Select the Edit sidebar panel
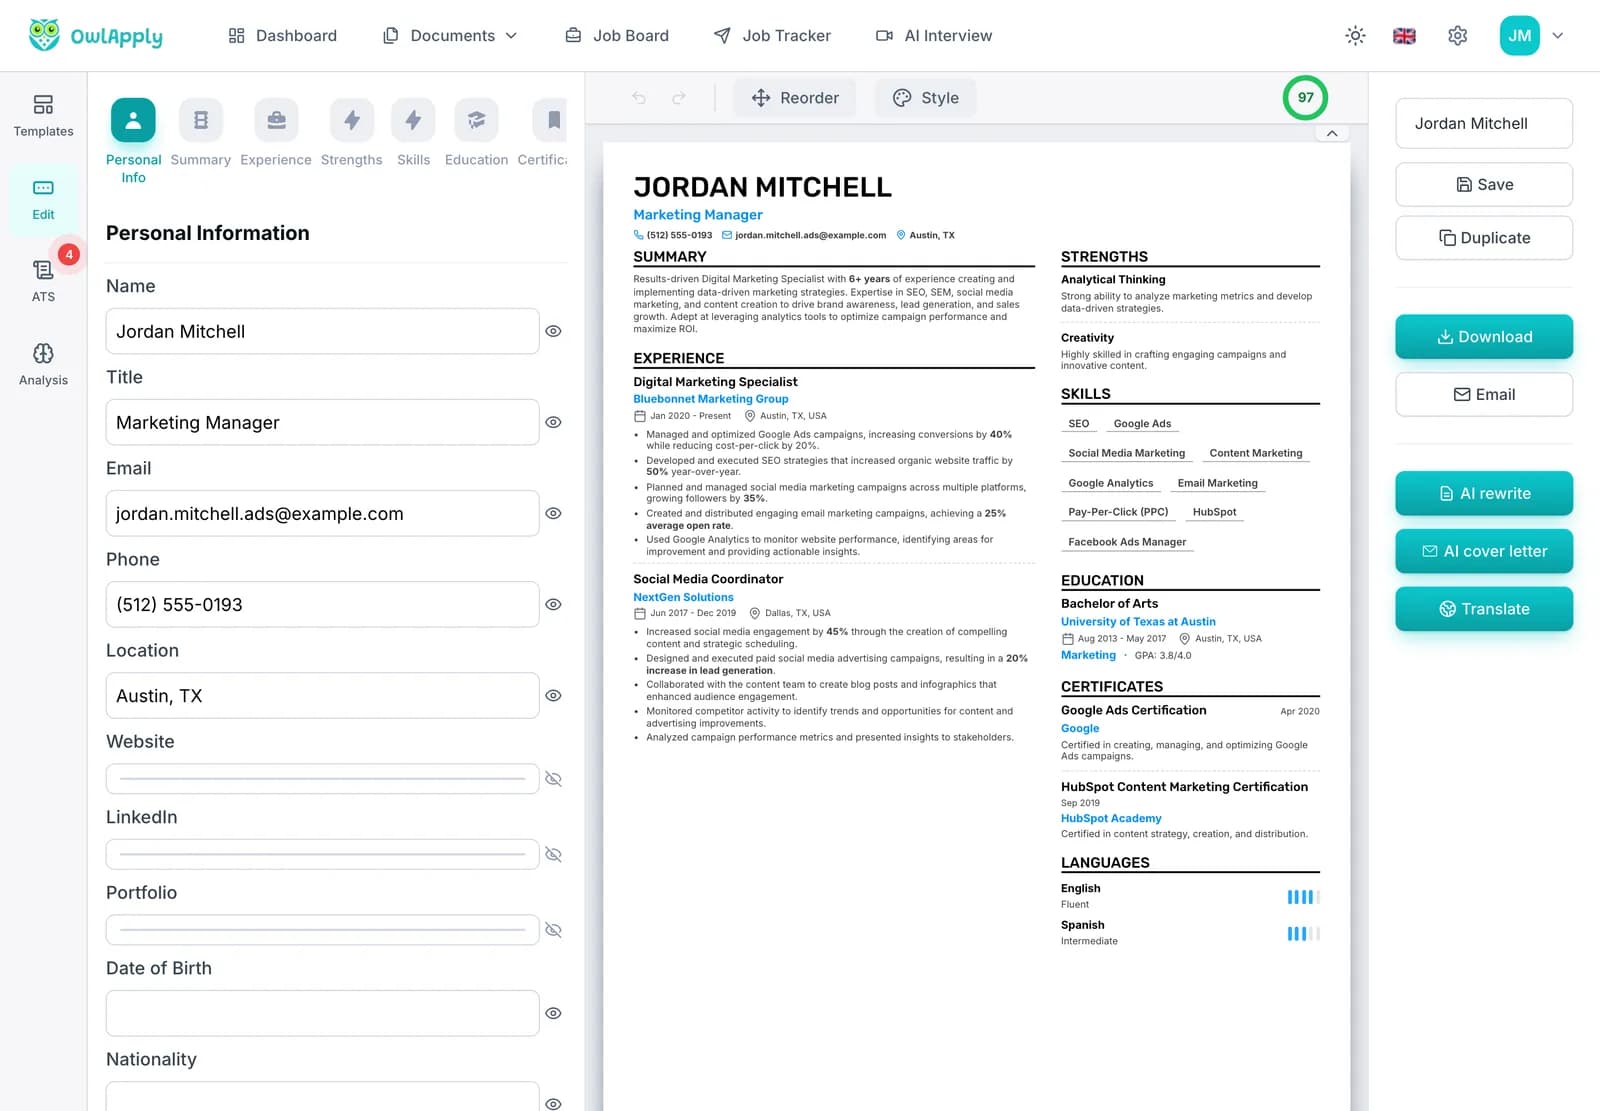The image size is (1600, 1111). point(43,199)
